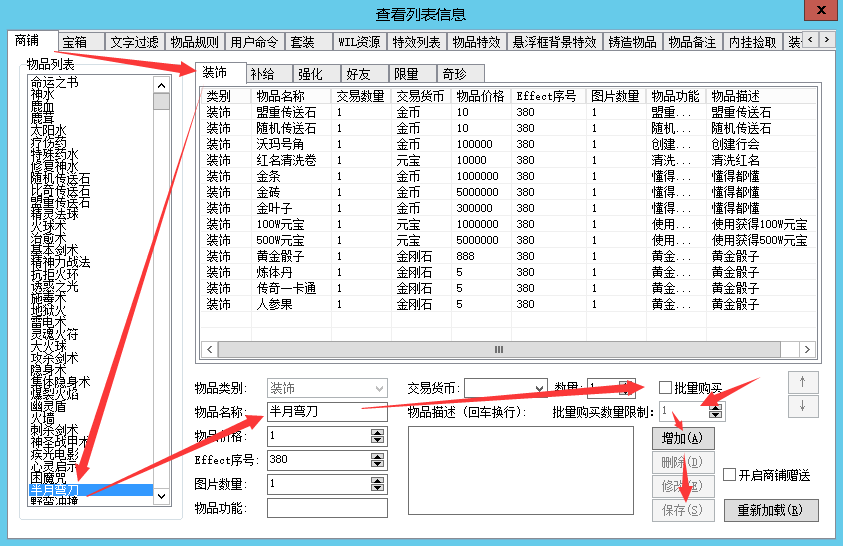Click the move-down arrow button

[x=802, y=406]
